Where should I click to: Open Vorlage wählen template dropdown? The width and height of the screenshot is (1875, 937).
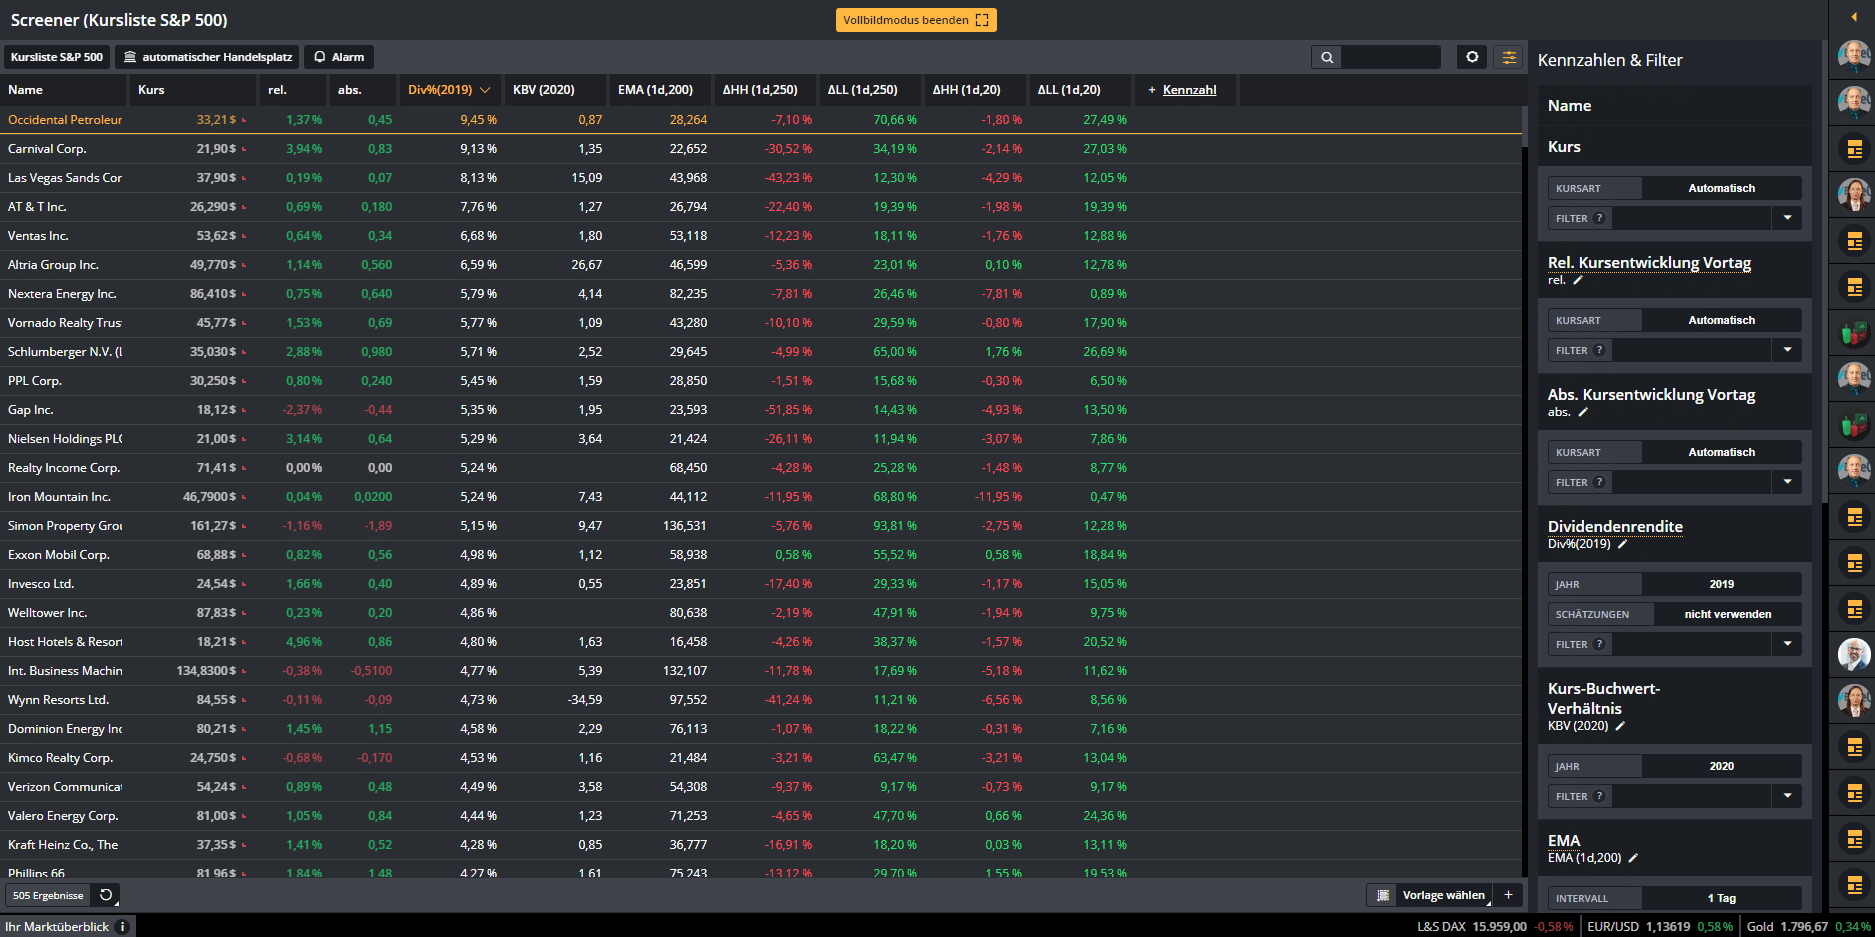pos(1443,895)
